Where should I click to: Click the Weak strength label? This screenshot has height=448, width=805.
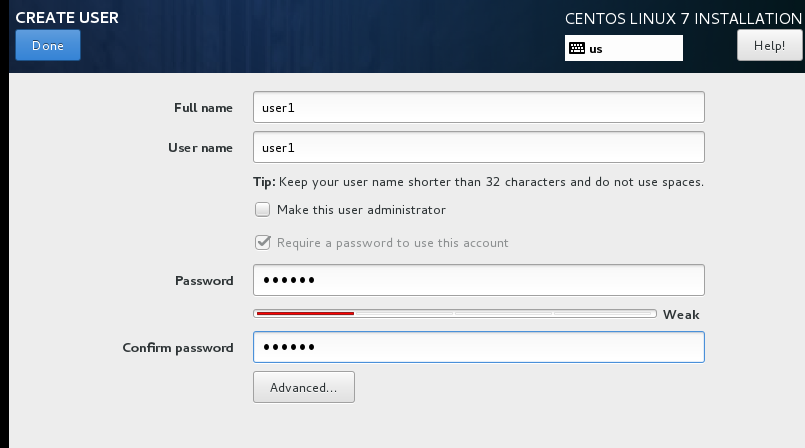click(681, 315)
